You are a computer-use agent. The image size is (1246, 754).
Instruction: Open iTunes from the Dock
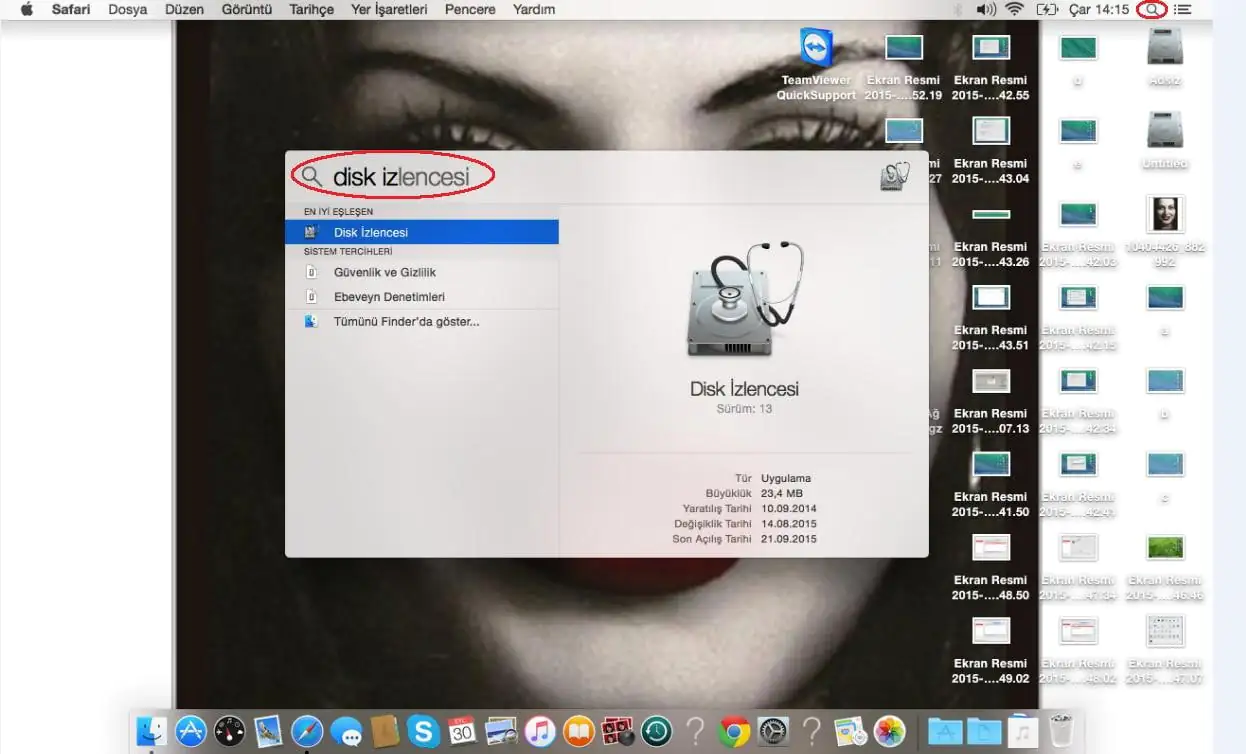click(x=540, y=732)
